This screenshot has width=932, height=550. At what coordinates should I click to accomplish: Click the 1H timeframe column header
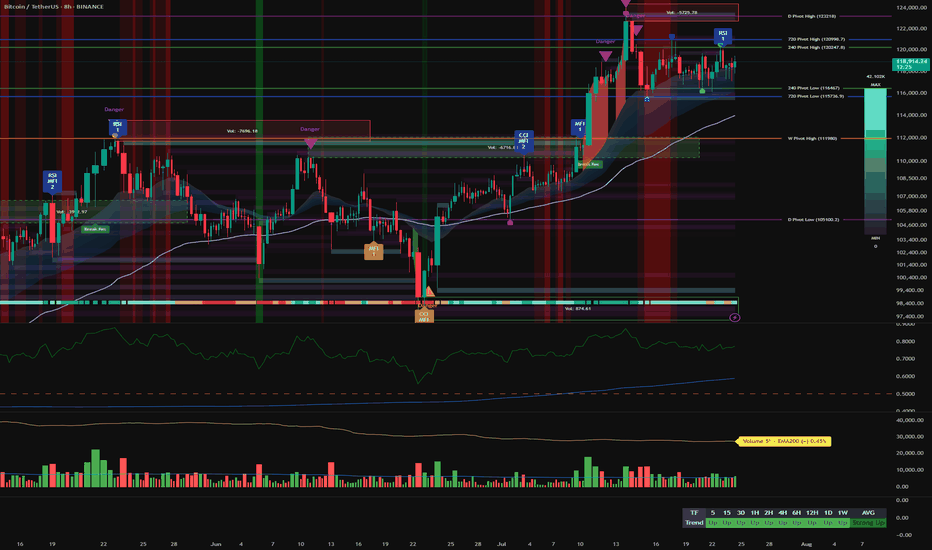755,513
